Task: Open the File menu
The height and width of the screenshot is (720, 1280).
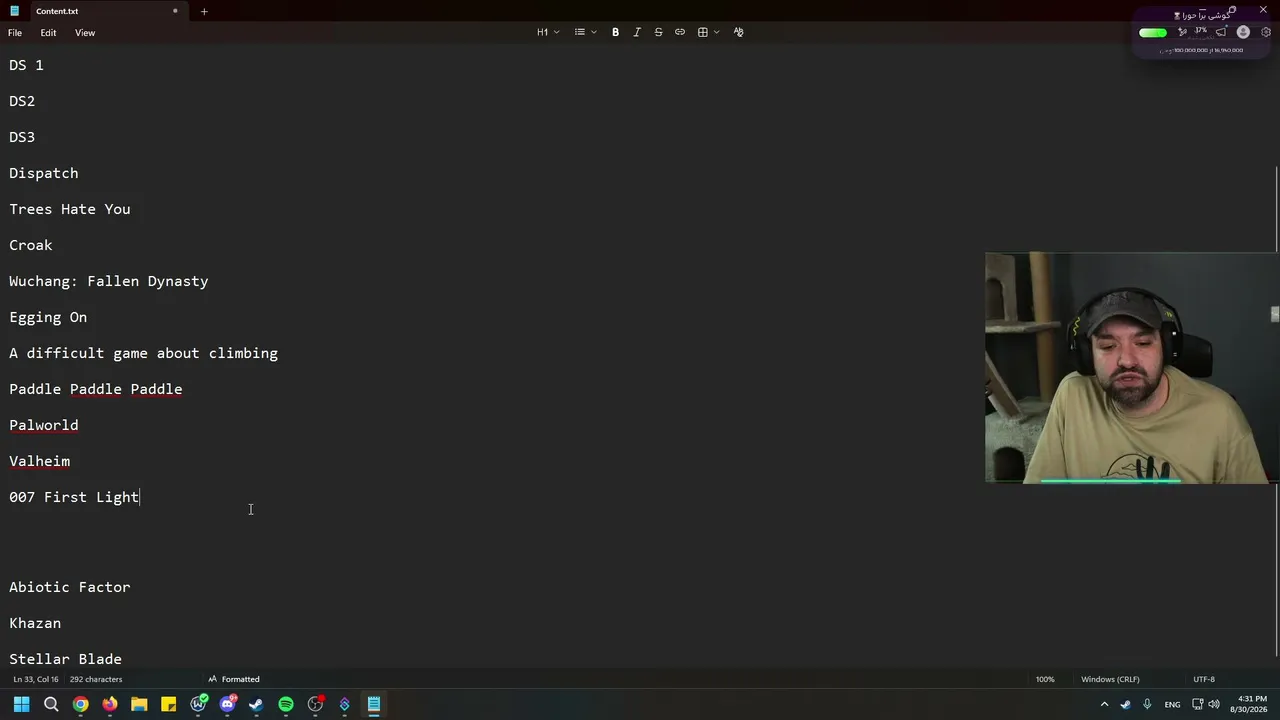Action: point(15,33)
